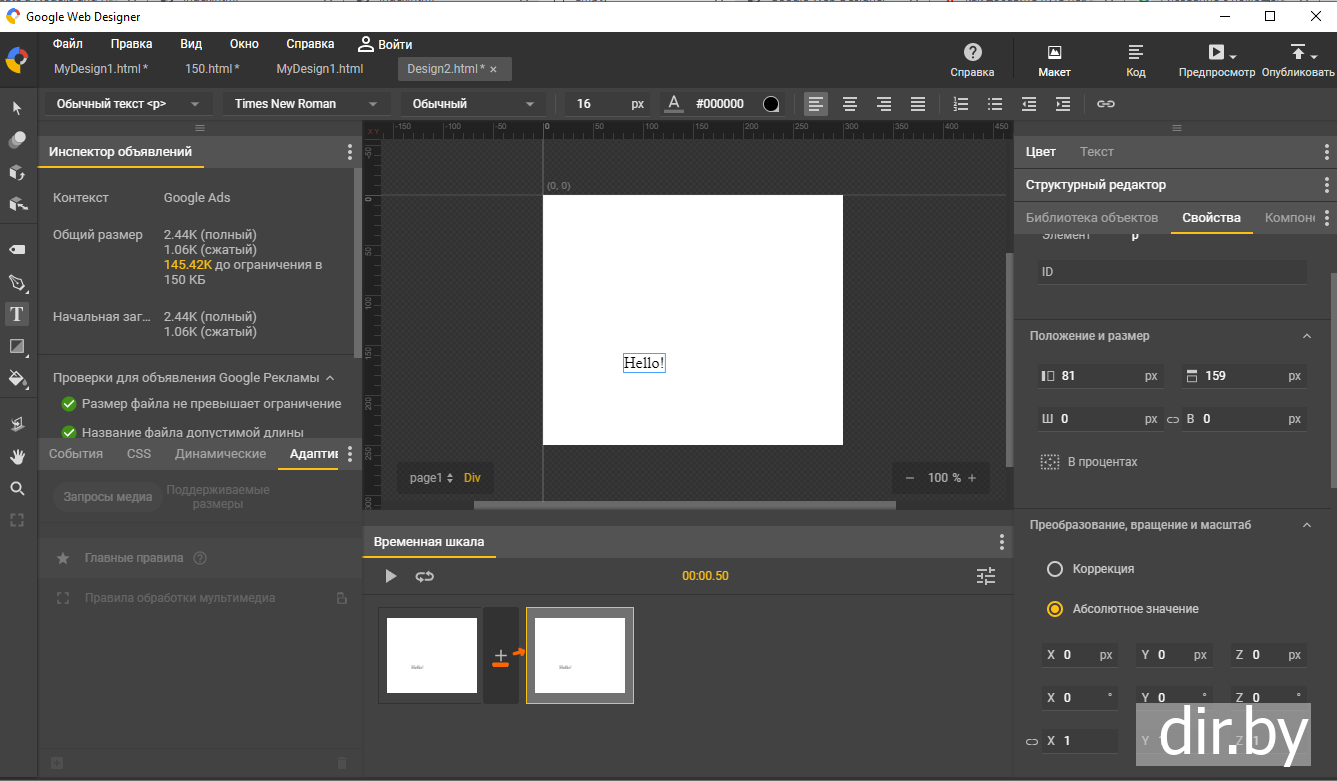Select the Zoom magnifier tool
Image resolution: width=1337 pixels, height=781 pixels.
(17, 489)
